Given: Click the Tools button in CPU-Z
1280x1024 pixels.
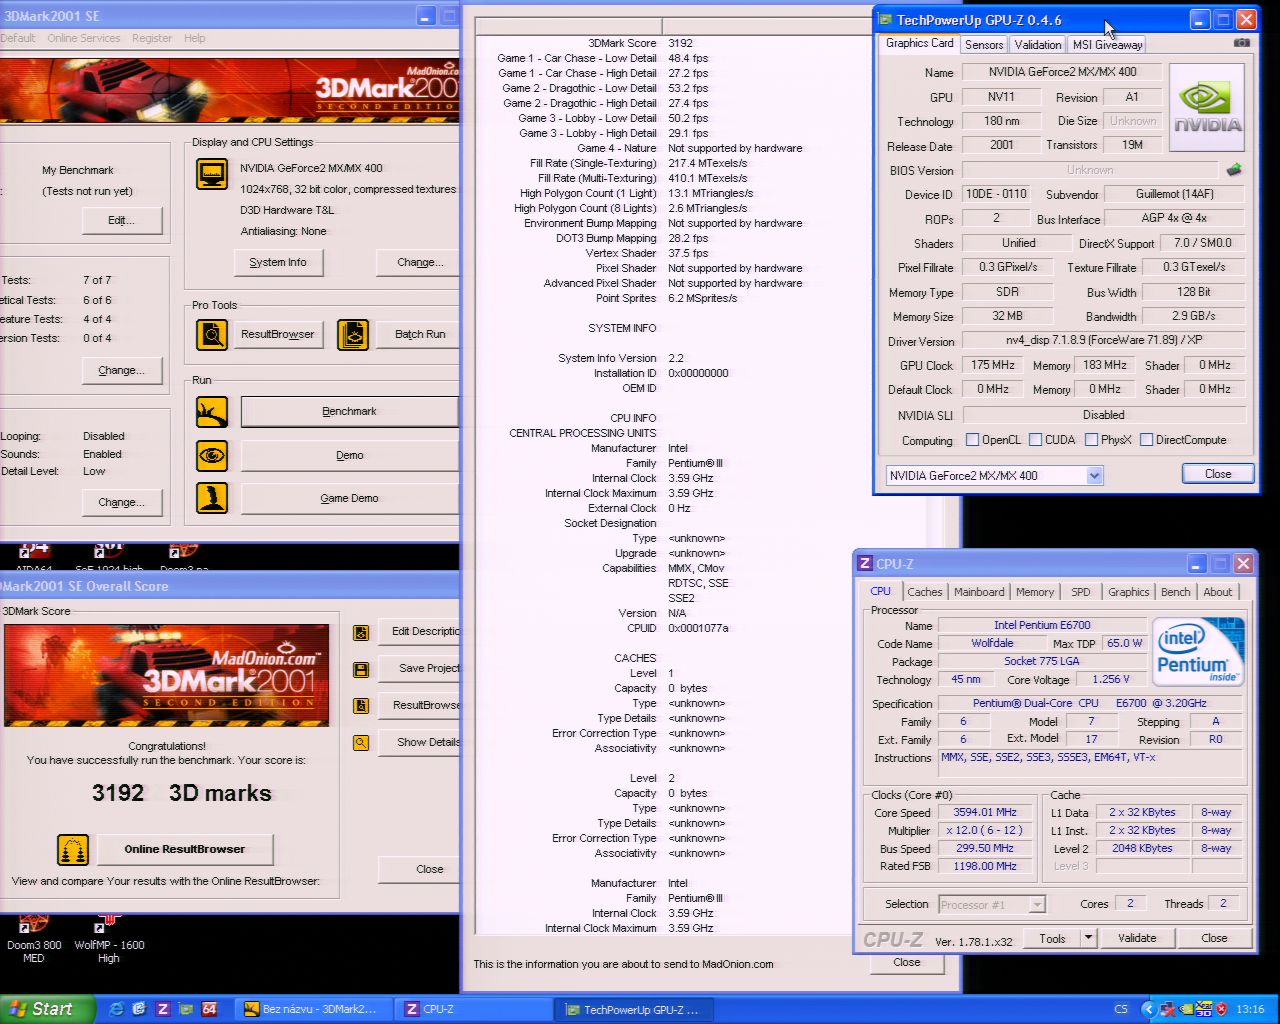Looking at the screenshot, I should pos(1052,938).
